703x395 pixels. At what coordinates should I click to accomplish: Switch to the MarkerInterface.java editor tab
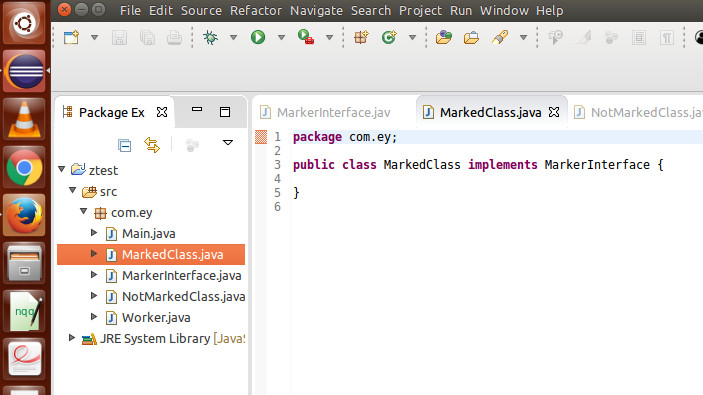(x=333, y=112)
